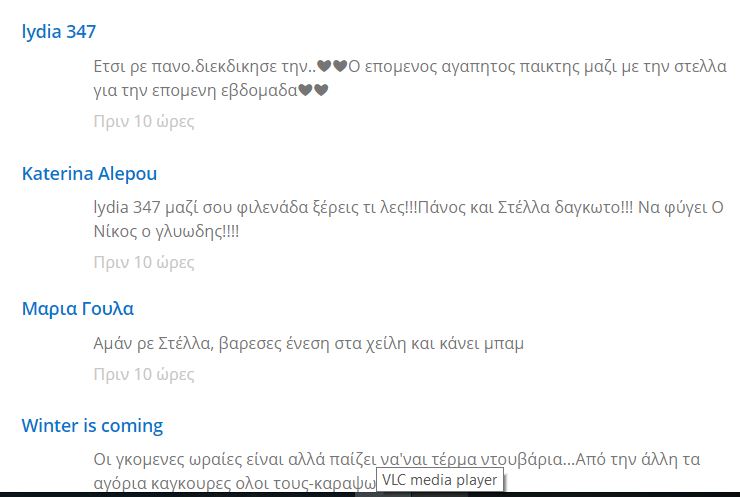
Task: Click the first pair of heart emojis in lydia 347's comment
Action: 332,66
